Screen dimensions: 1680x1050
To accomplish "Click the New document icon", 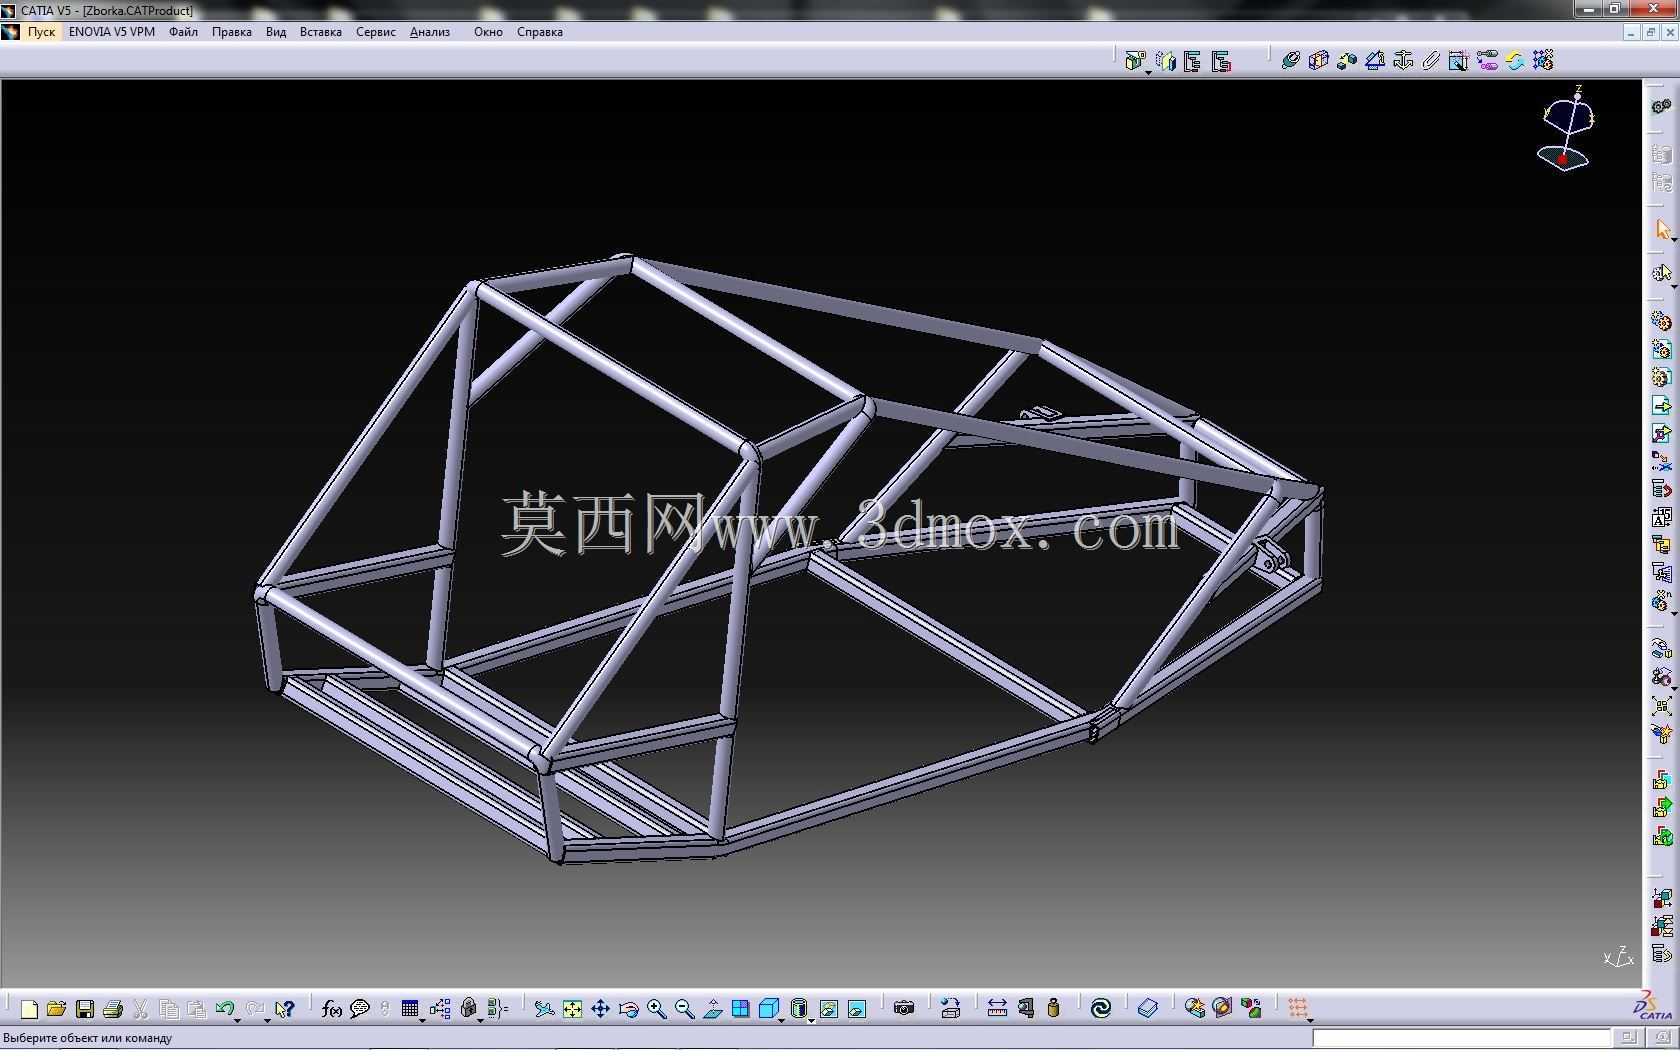I will pyautogui.click(x=29, y=1009).
